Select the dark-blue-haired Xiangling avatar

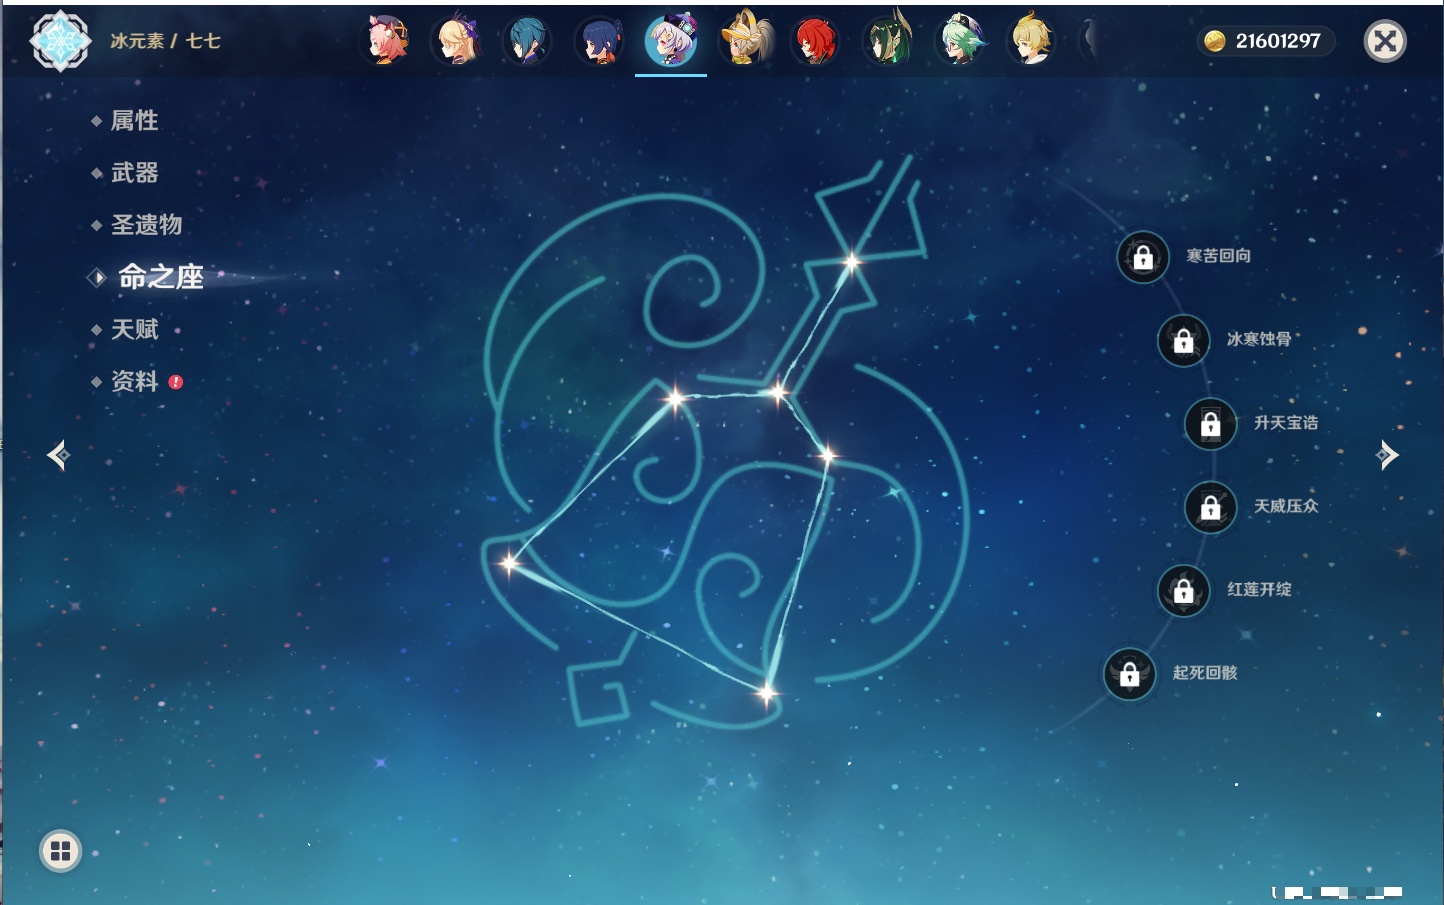[x=599, y=41]
